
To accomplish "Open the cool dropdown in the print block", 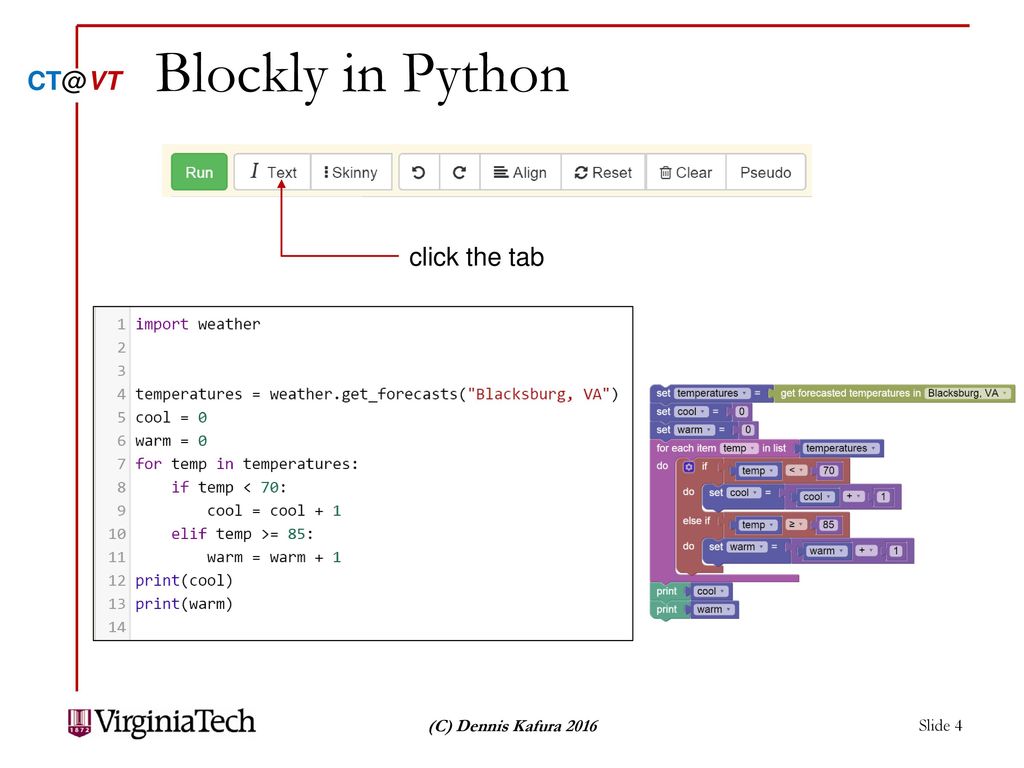I will [x=711, y=591].
